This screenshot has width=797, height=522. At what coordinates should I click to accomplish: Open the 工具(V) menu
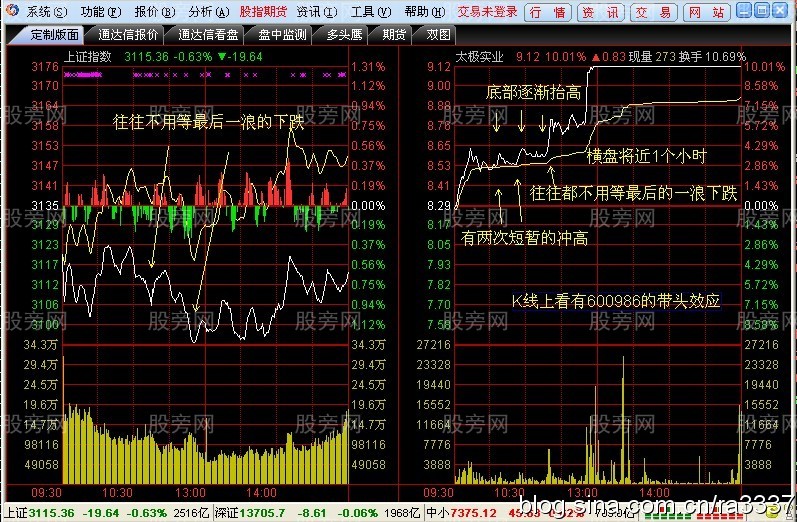[371, 11]
